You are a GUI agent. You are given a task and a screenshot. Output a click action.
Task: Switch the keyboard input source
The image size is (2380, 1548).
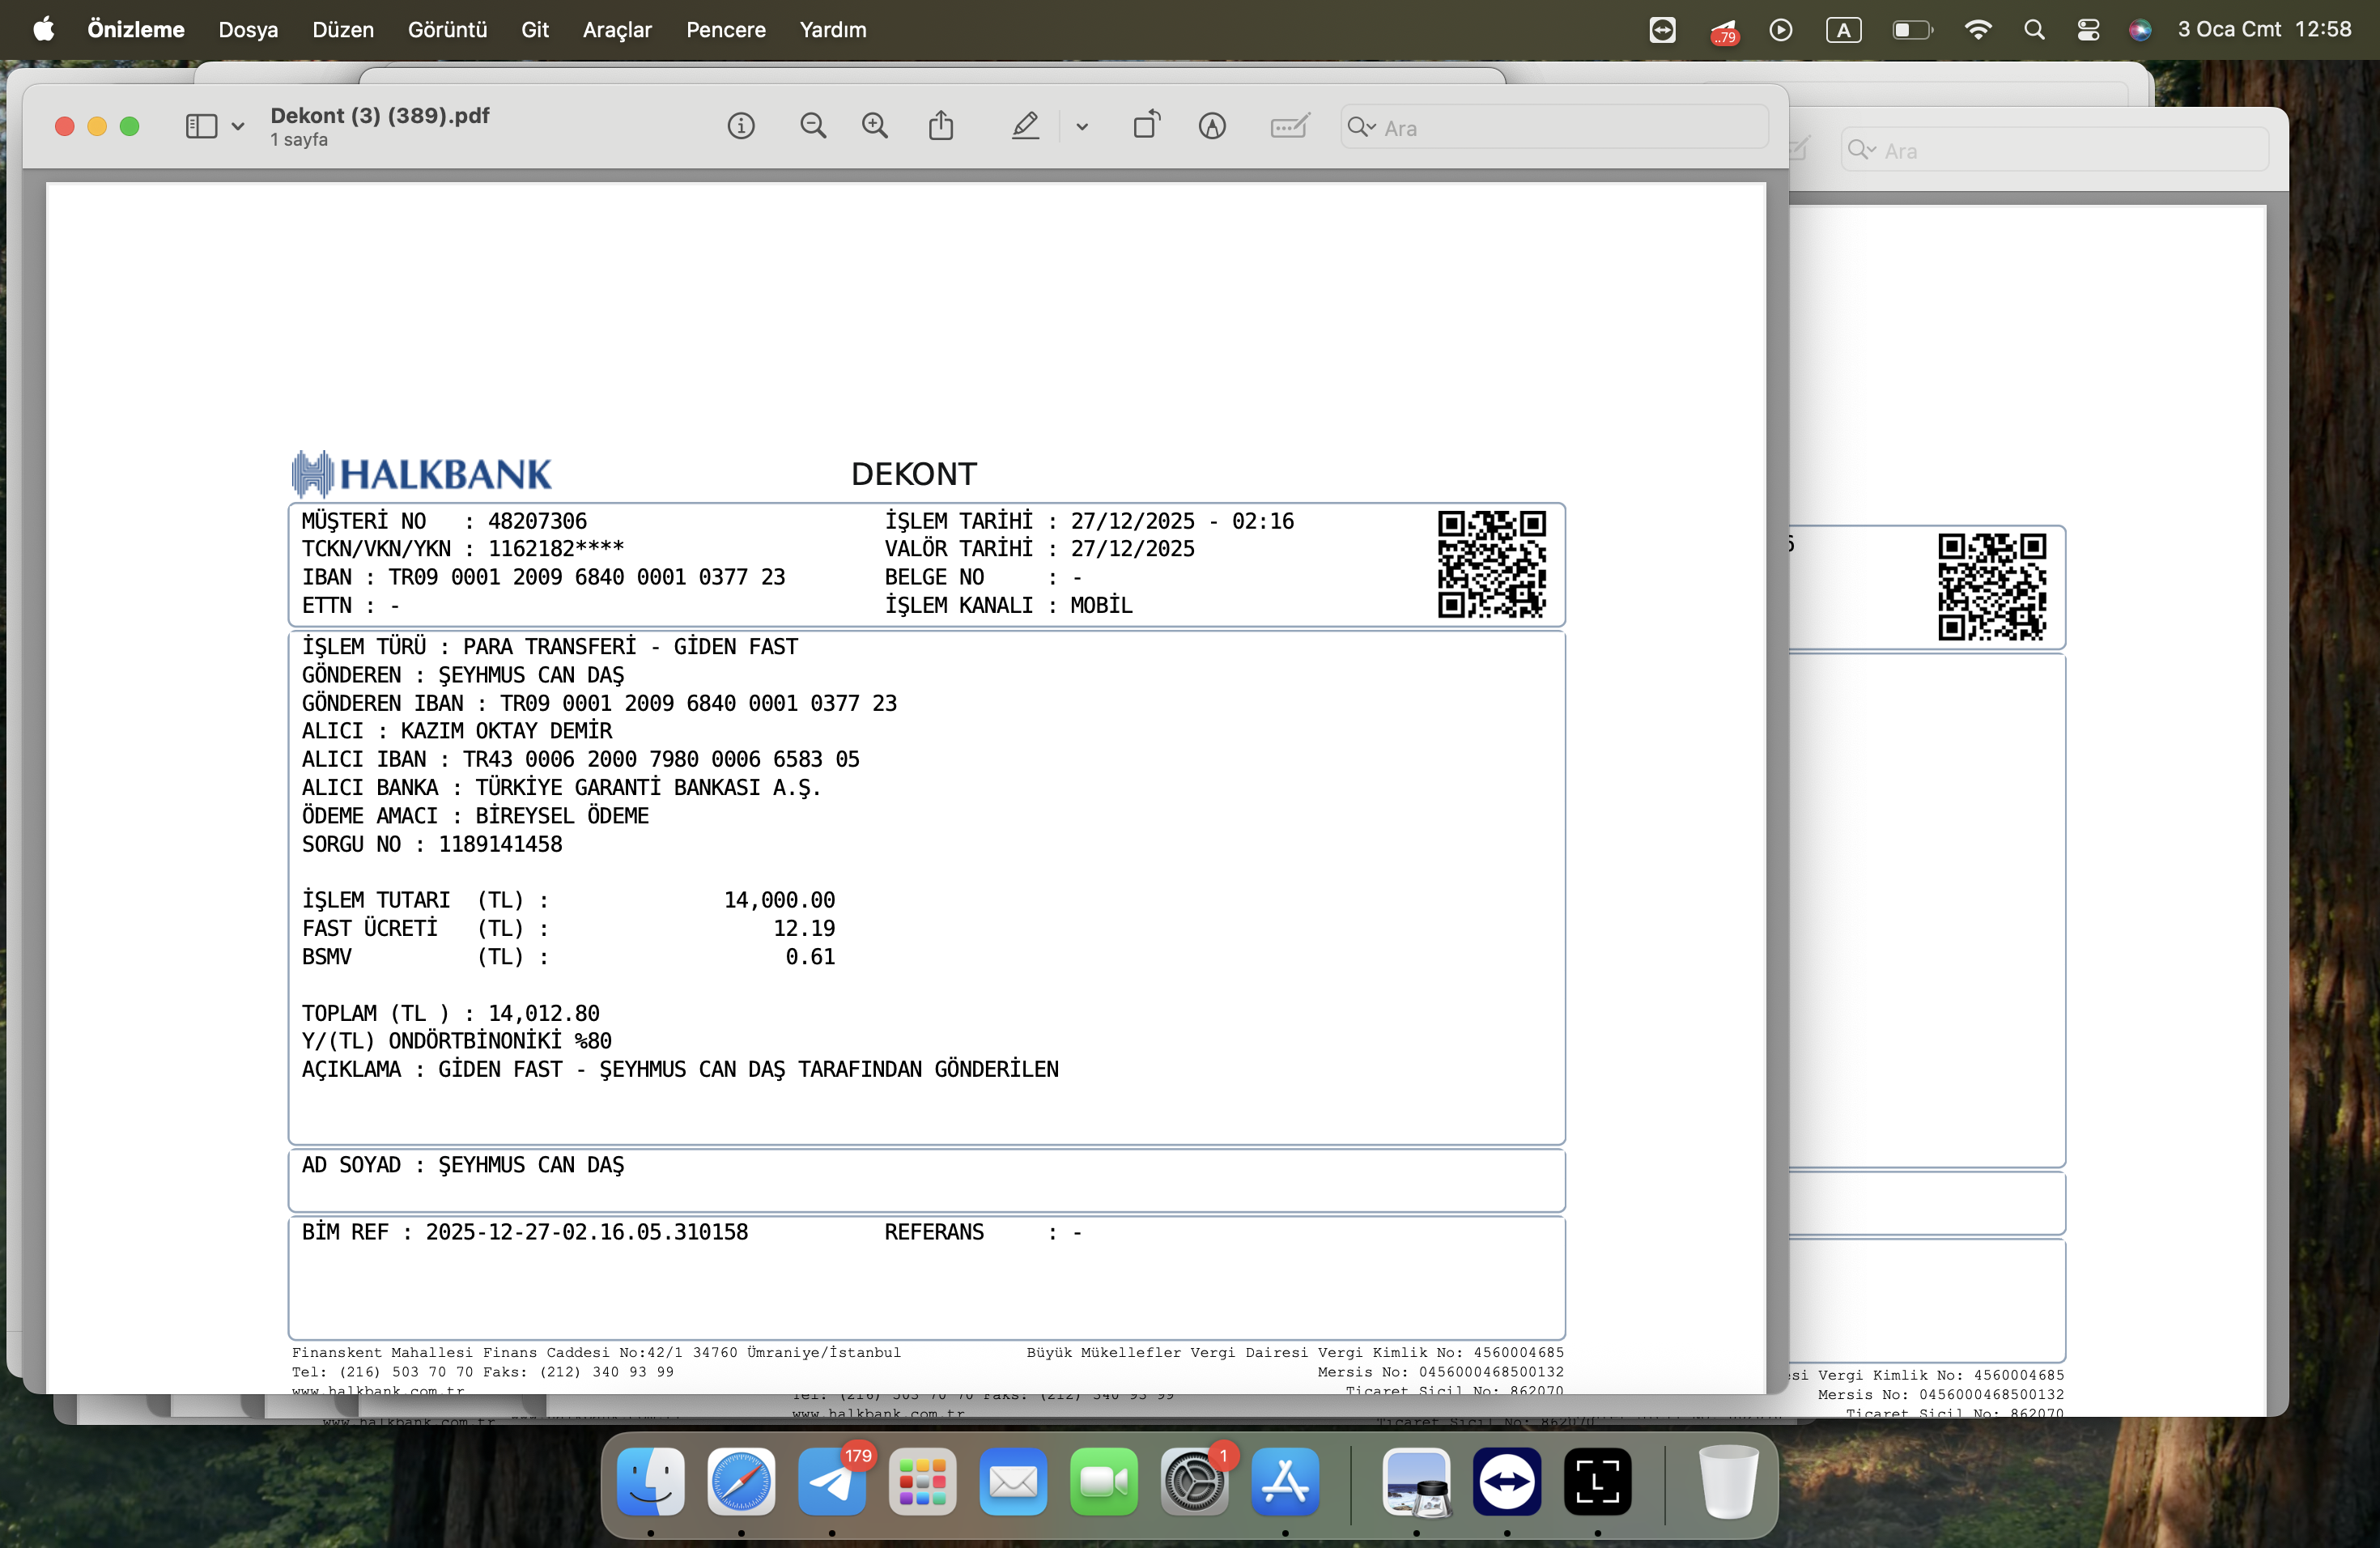(x=1843, y=30)
